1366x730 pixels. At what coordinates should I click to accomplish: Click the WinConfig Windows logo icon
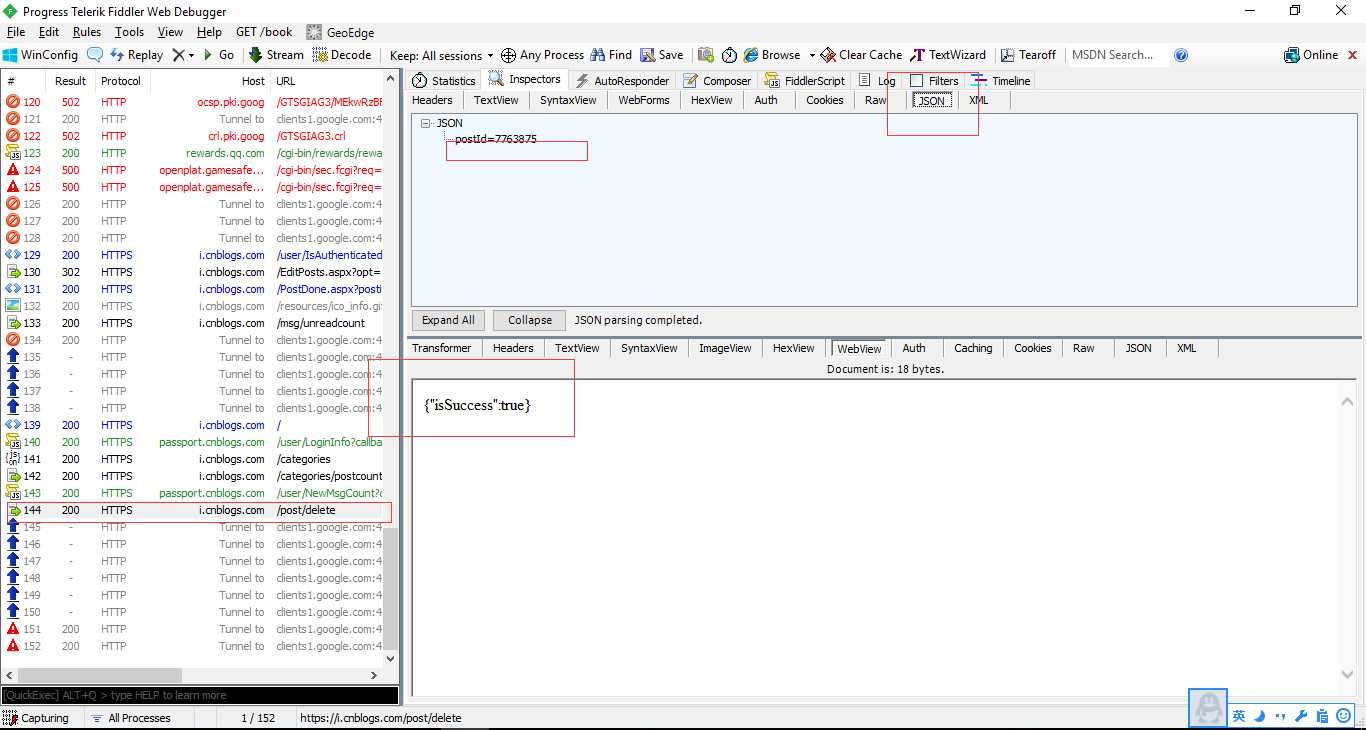[10, 55]
